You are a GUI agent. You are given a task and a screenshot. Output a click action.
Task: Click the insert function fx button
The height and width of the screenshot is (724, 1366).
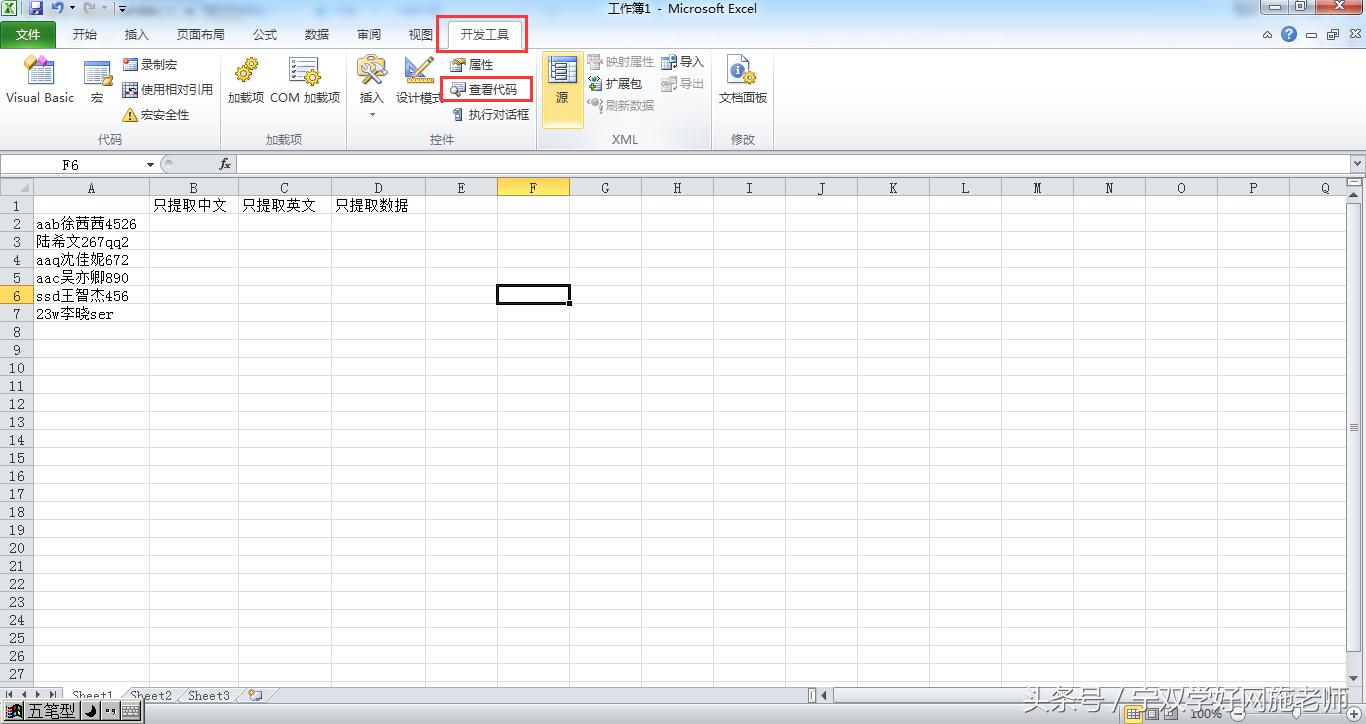[225, 165]
